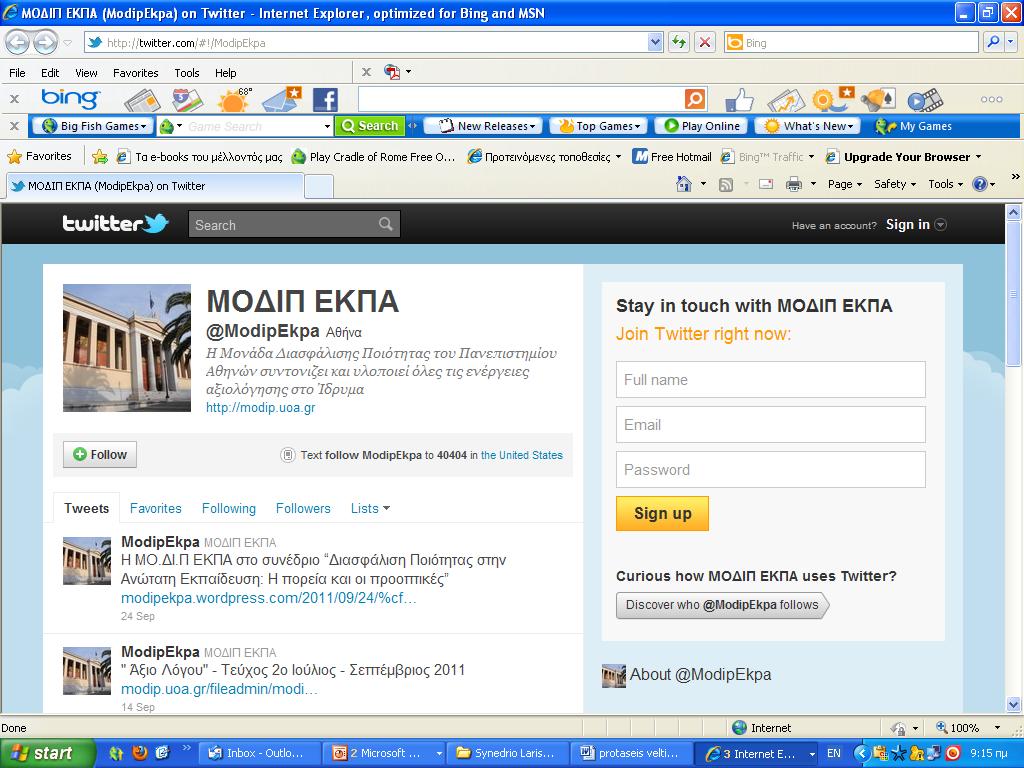Viewport: 1024px width, 768px height.
Task: Open the modipekpa.wordpress.com tweet link
Action: (x=268, y=598)
